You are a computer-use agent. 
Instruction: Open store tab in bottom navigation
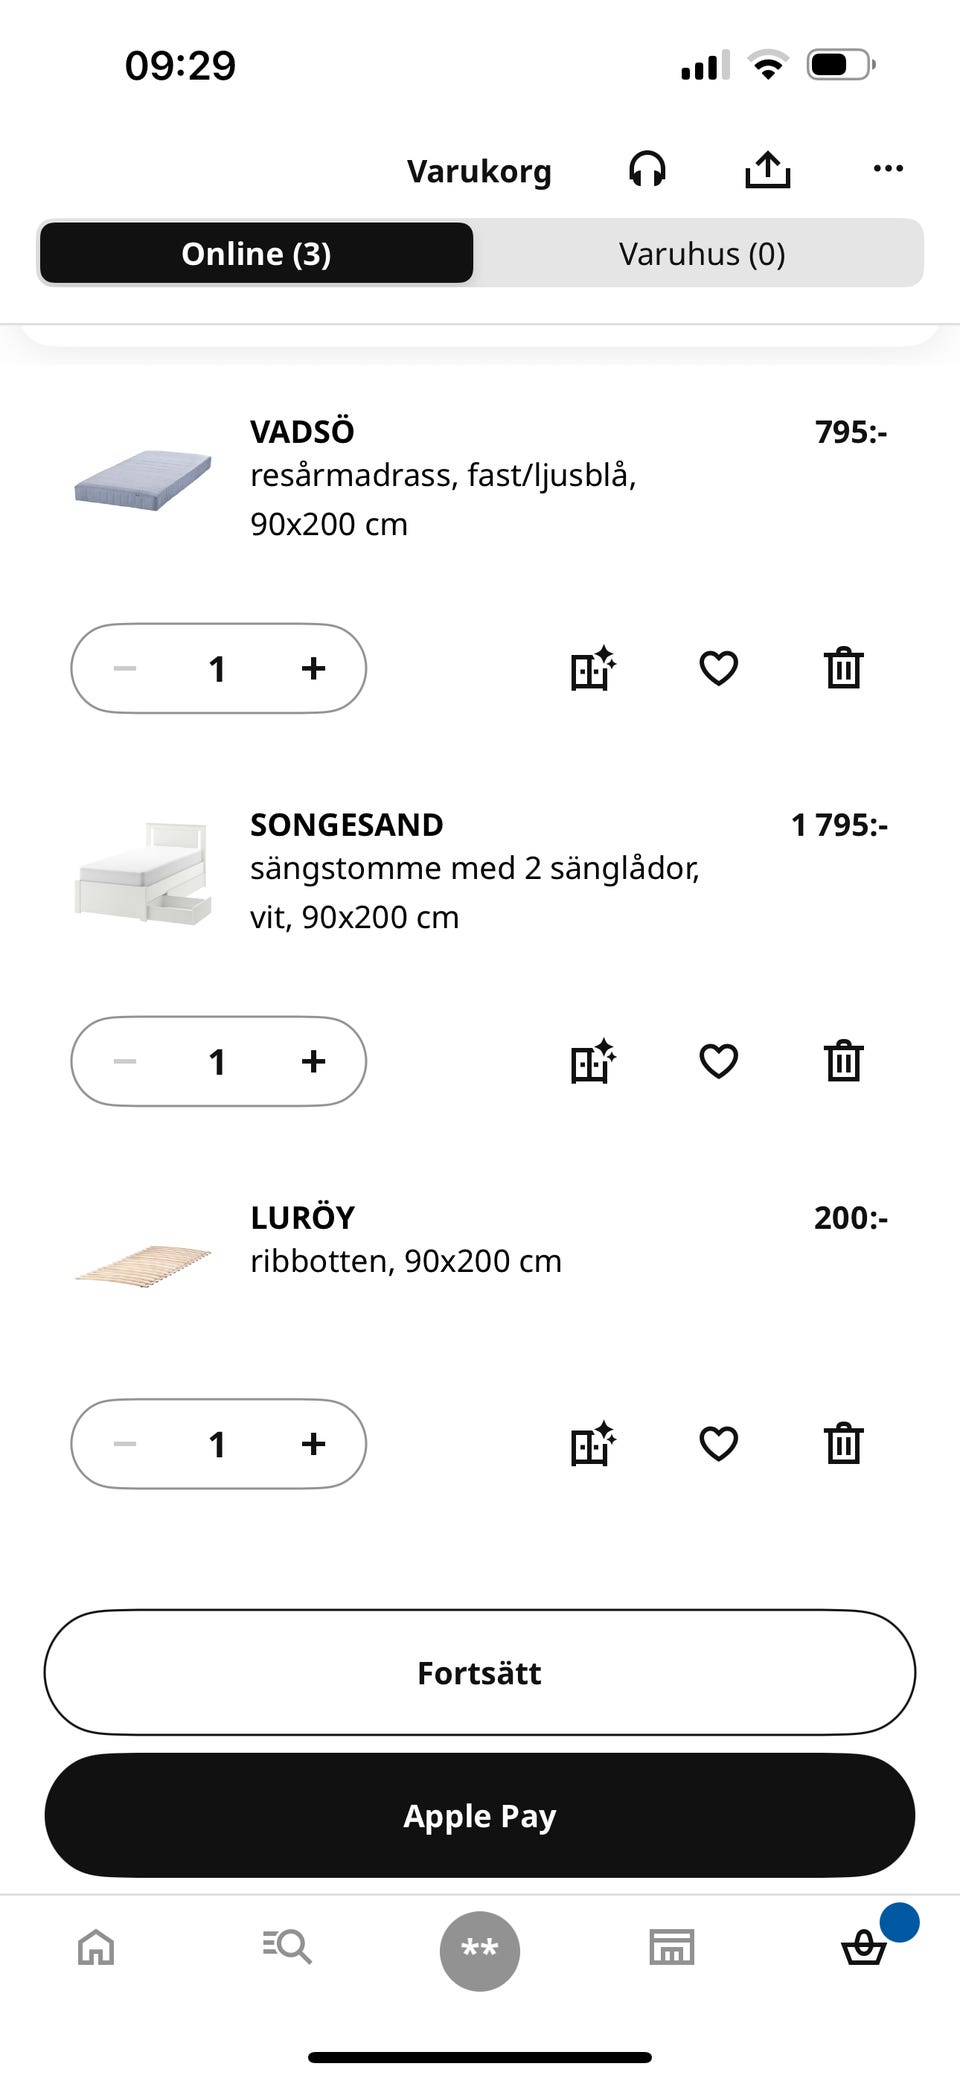(x=671, y=1948)
